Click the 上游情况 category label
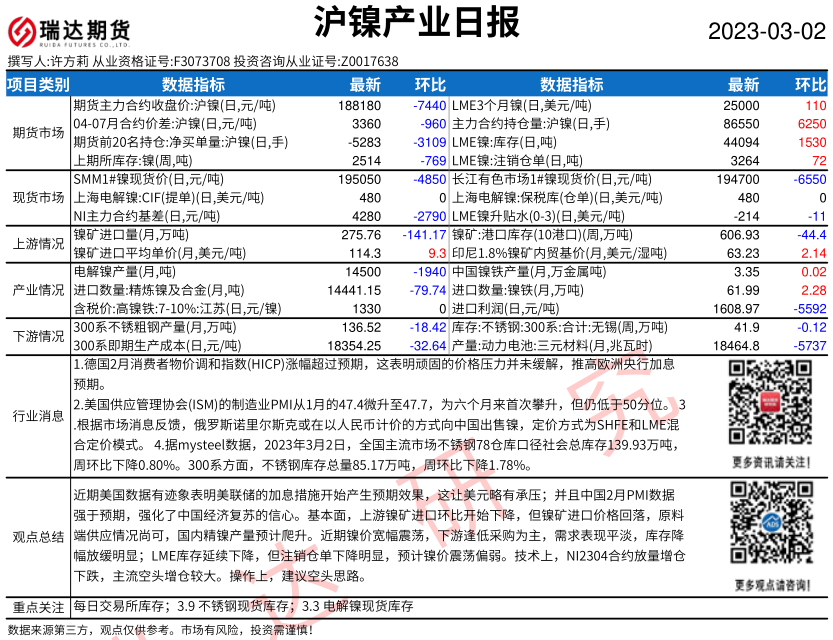This screenshot has width=833, height=640. point(38,243)
